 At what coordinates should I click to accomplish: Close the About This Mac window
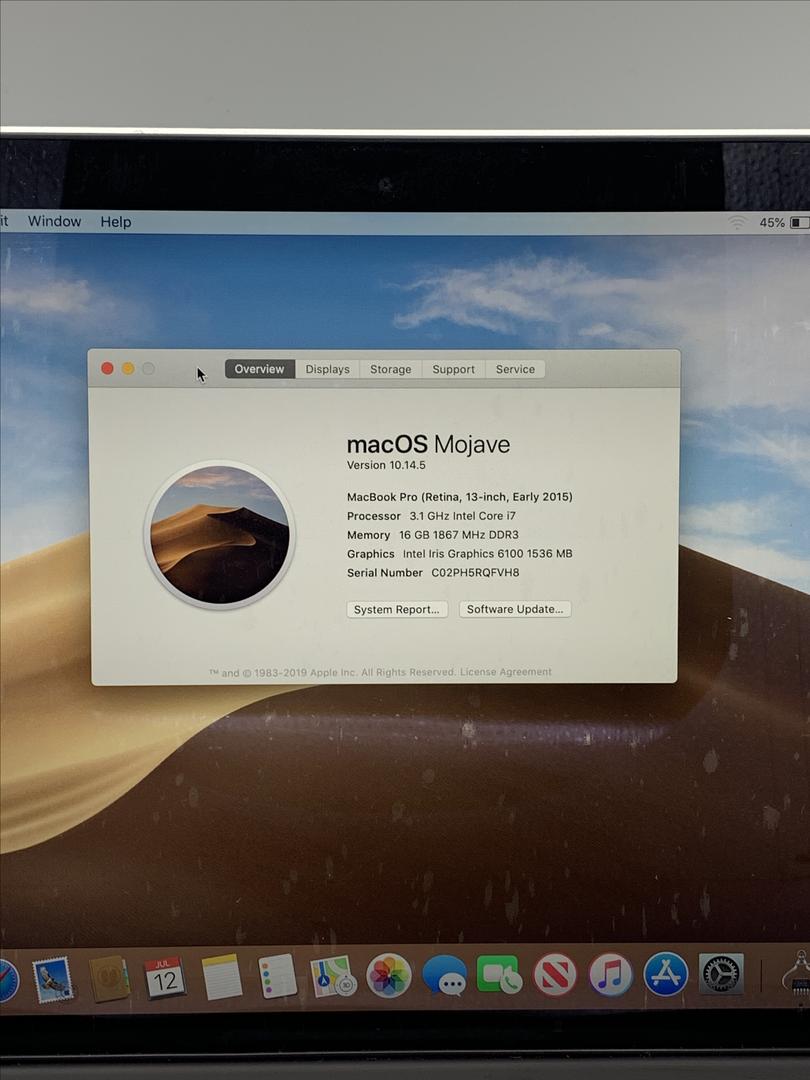pyautogui.click(x=107, y=368)
